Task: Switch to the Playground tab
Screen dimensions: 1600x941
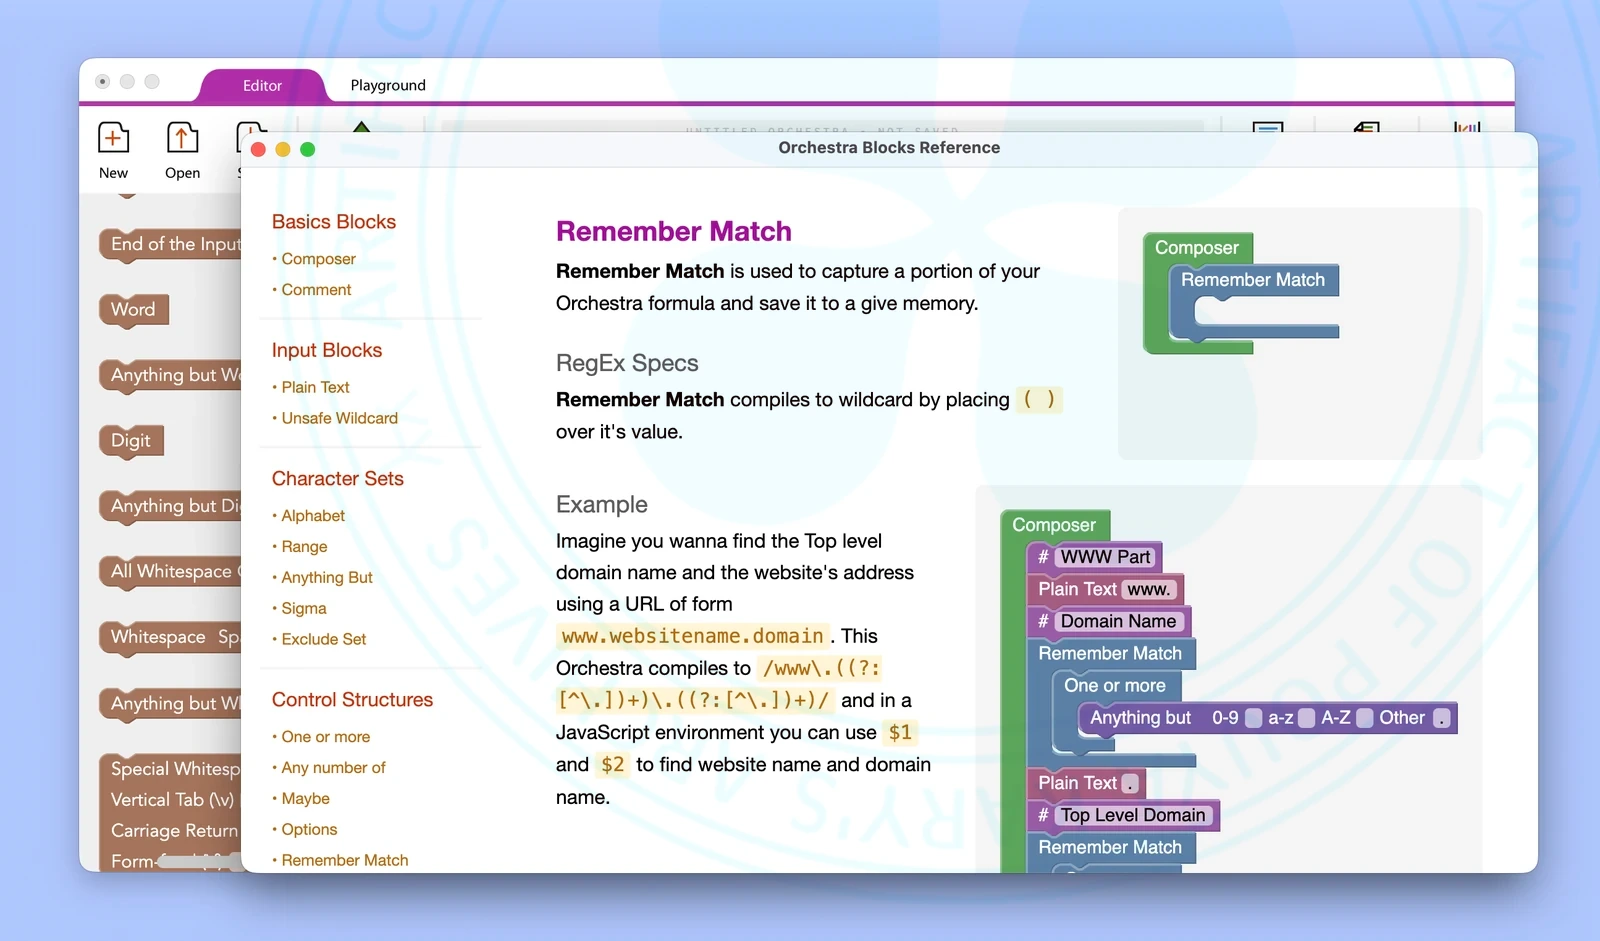Action: [x=388, y=86]
